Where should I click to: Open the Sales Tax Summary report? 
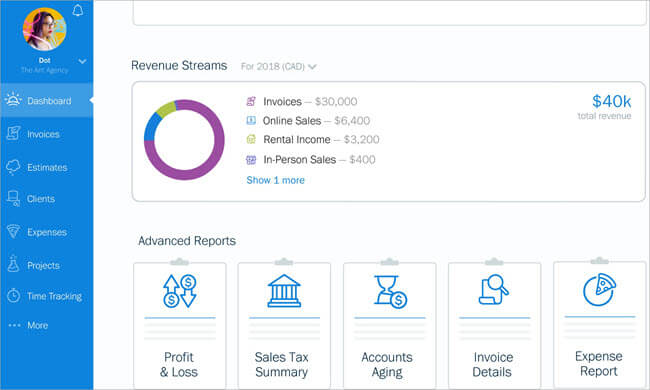point(284,325)
